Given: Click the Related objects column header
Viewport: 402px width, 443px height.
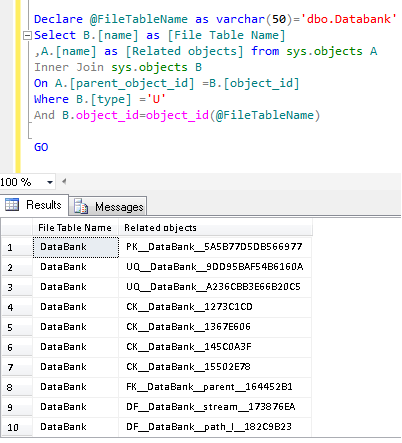Looking at the screenshot, I should point(215,228).
